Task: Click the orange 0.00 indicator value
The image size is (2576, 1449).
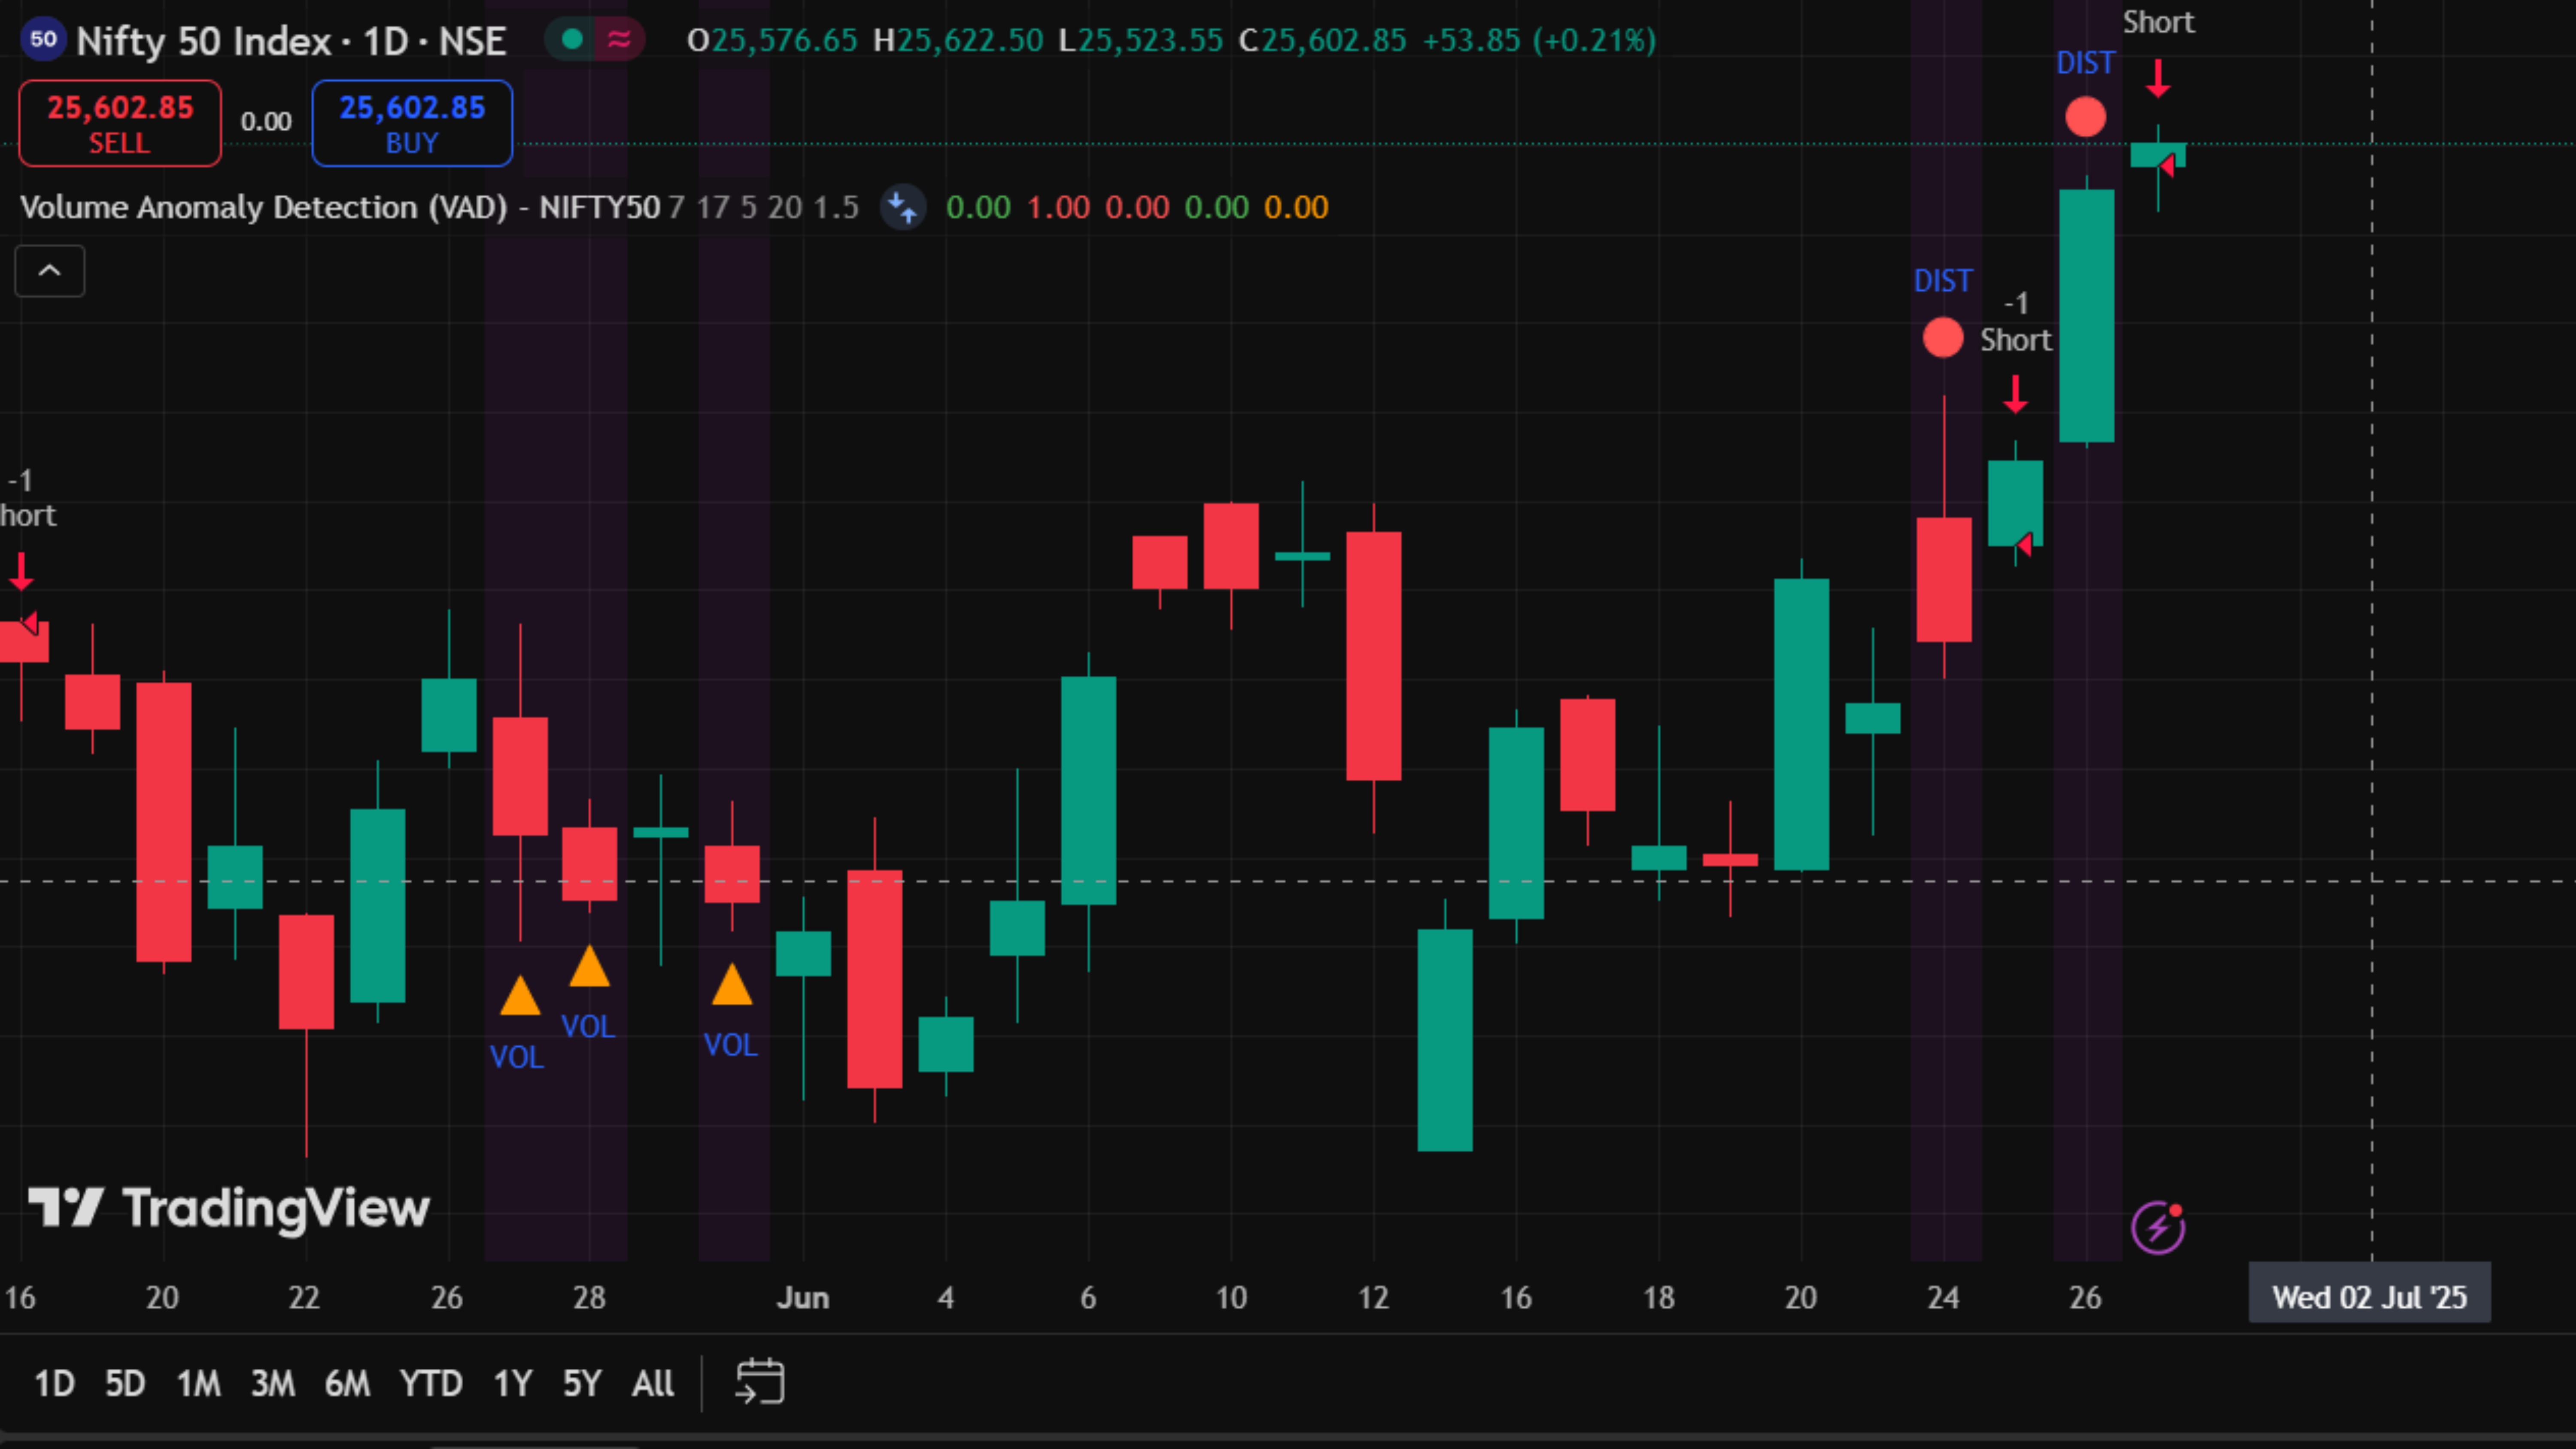Action: [1296, 207]
